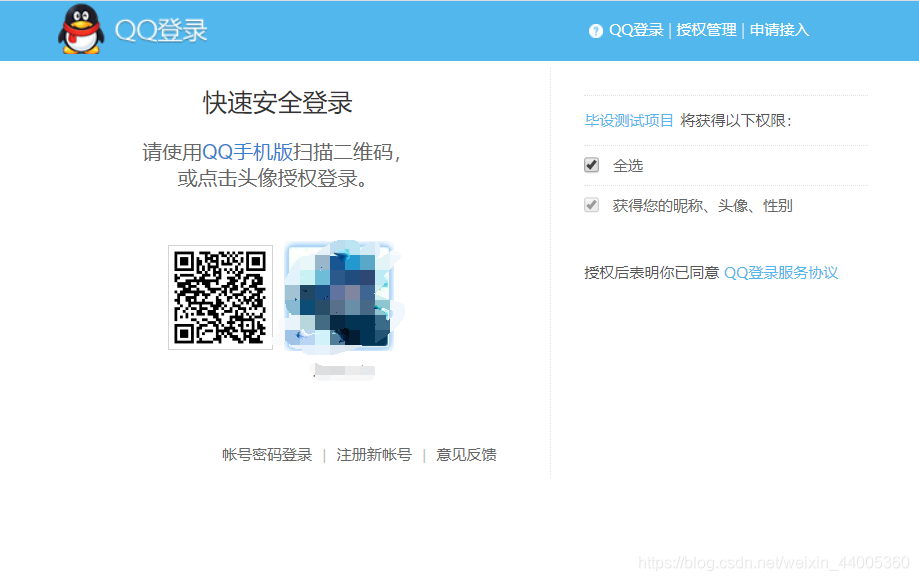Toggle 获得您的昵称、头像、性别 checkbox
This screenshot has height=581, width=919.
(x=591, y=205)
